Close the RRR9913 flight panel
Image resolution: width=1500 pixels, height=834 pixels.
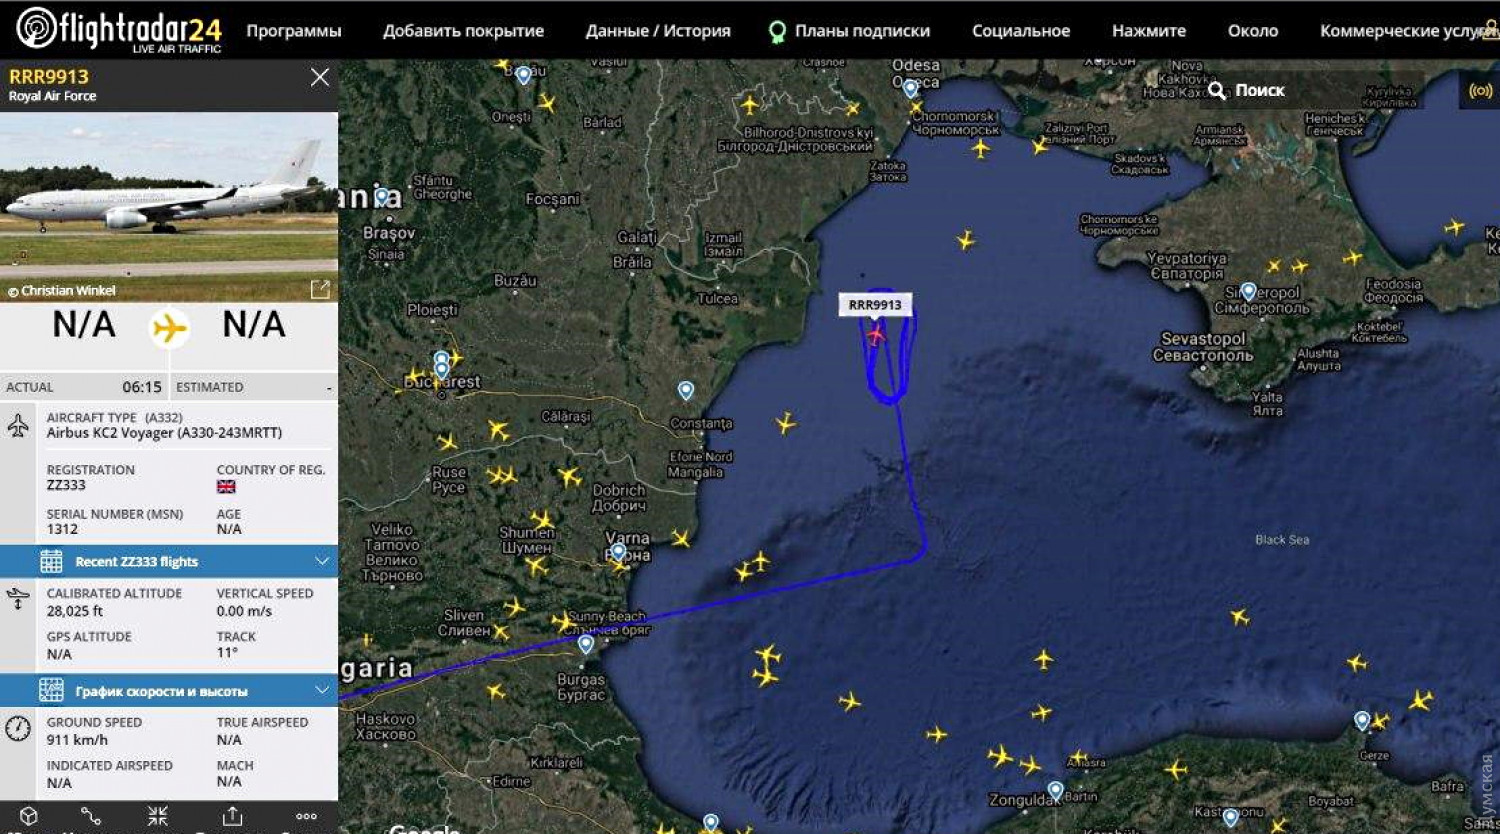(x=320, y=77)
